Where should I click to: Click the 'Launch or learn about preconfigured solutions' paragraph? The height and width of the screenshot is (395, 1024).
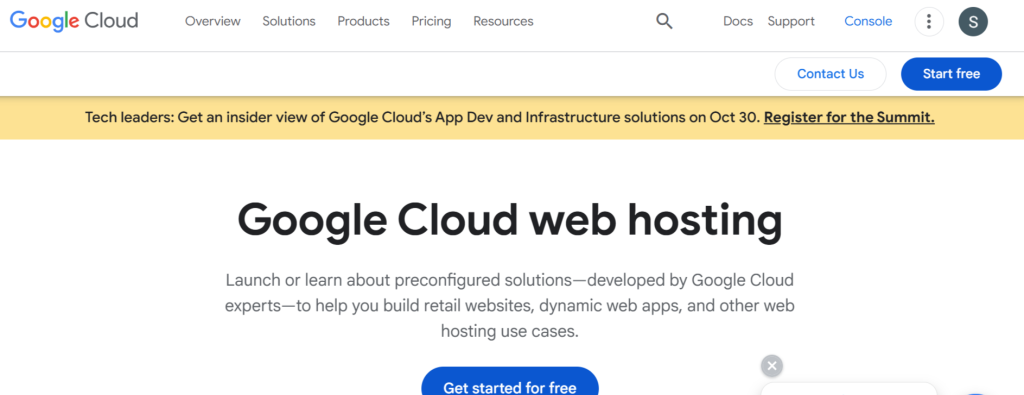(x=509, y=306)
